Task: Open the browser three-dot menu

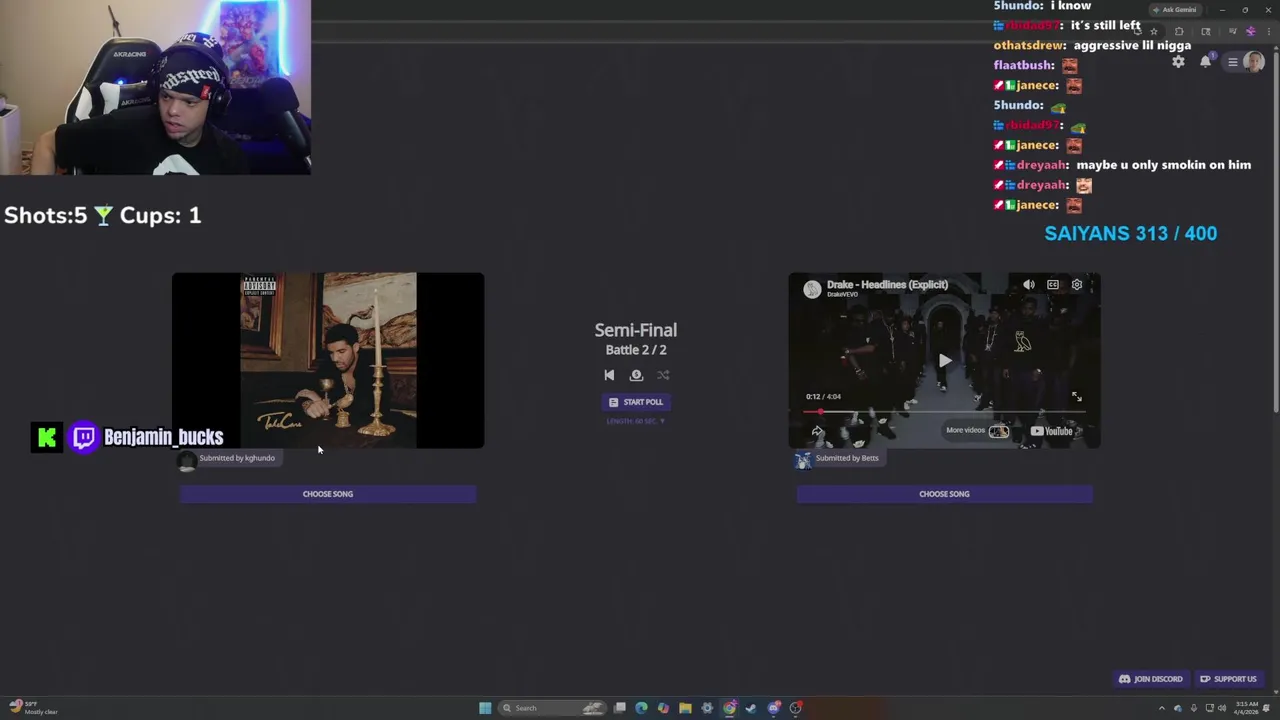Action: point(1269,31)
